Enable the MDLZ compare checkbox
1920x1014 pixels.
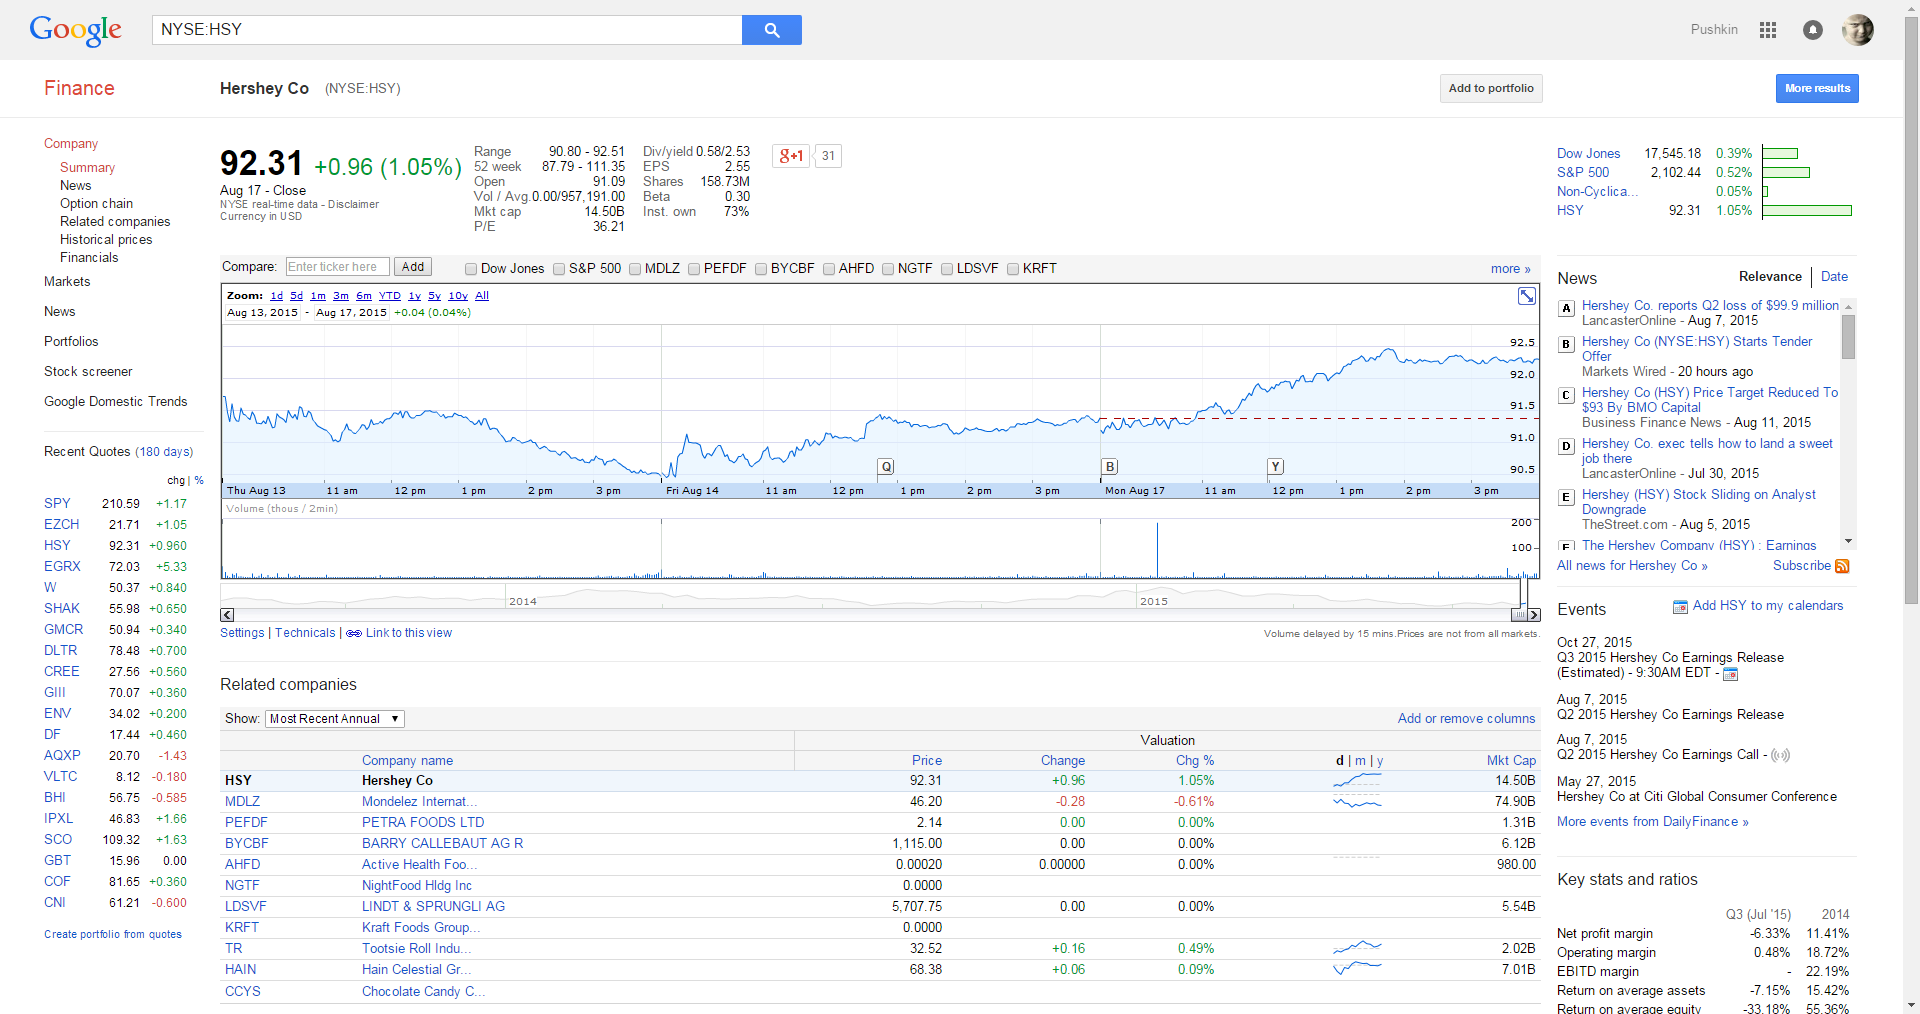(635, 269)
